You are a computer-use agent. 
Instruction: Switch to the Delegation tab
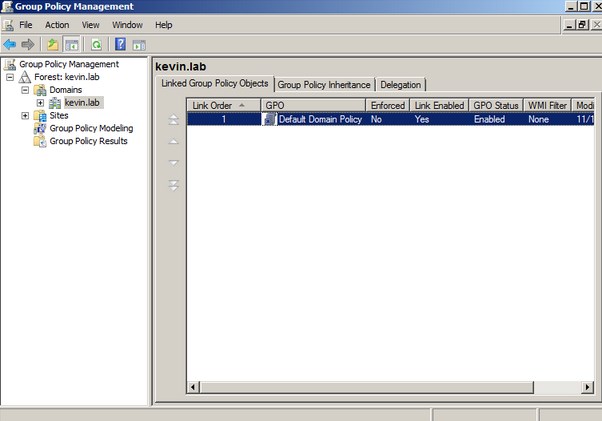[x=400, y=85]
